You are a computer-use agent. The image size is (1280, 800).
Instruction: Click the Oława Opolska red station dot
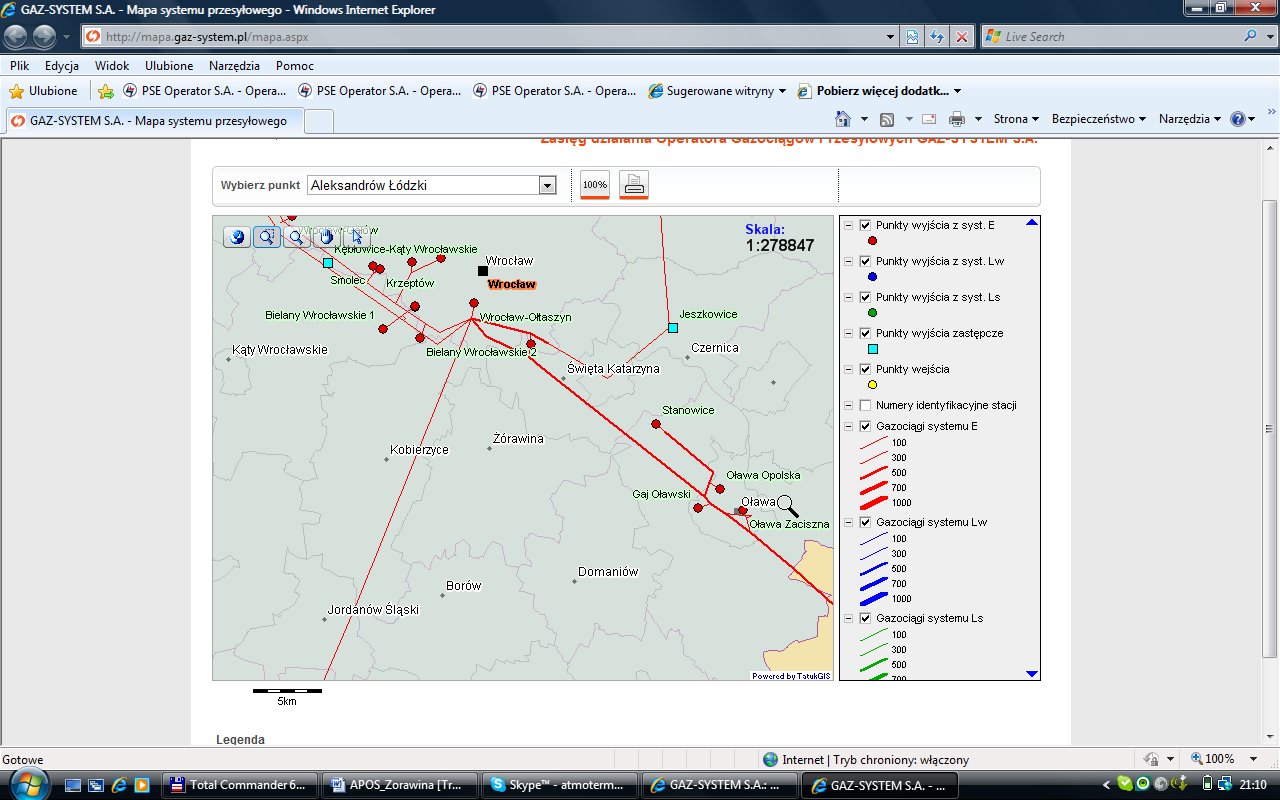tap(720, 489)
